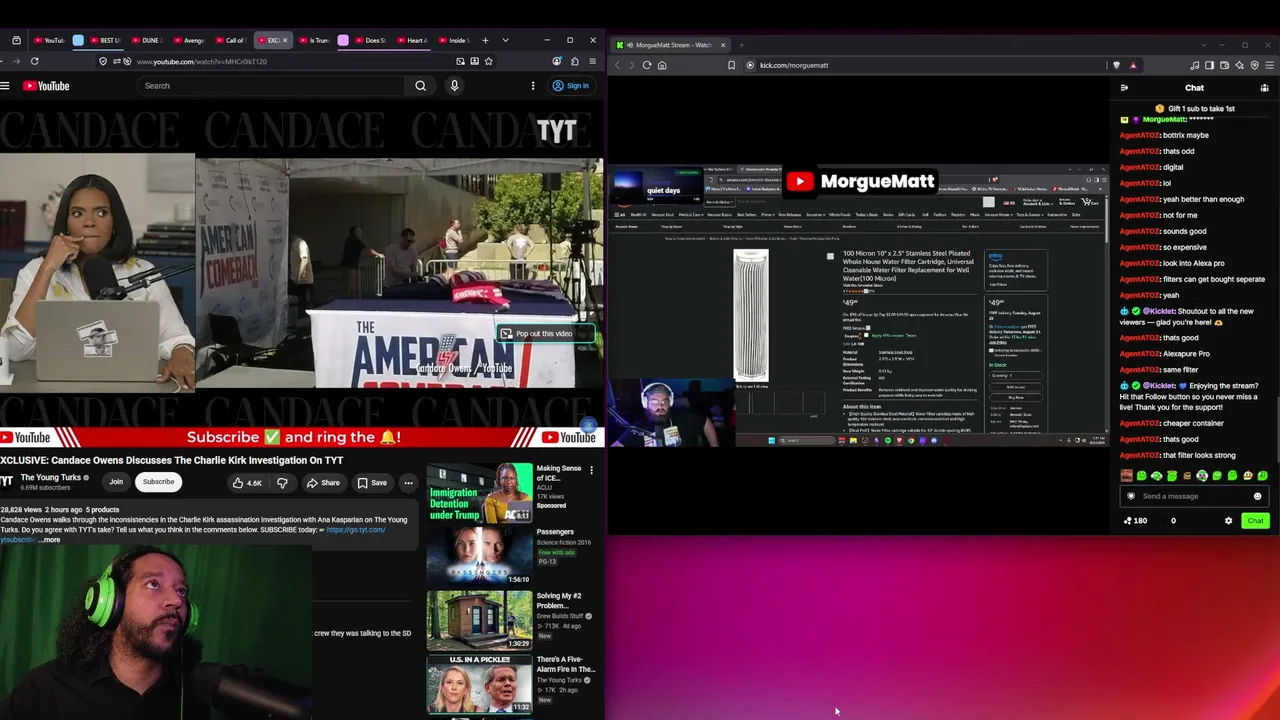
Task: Dislike the Candace Owens video
Action: pyautogui.click(x=282, y=483)
